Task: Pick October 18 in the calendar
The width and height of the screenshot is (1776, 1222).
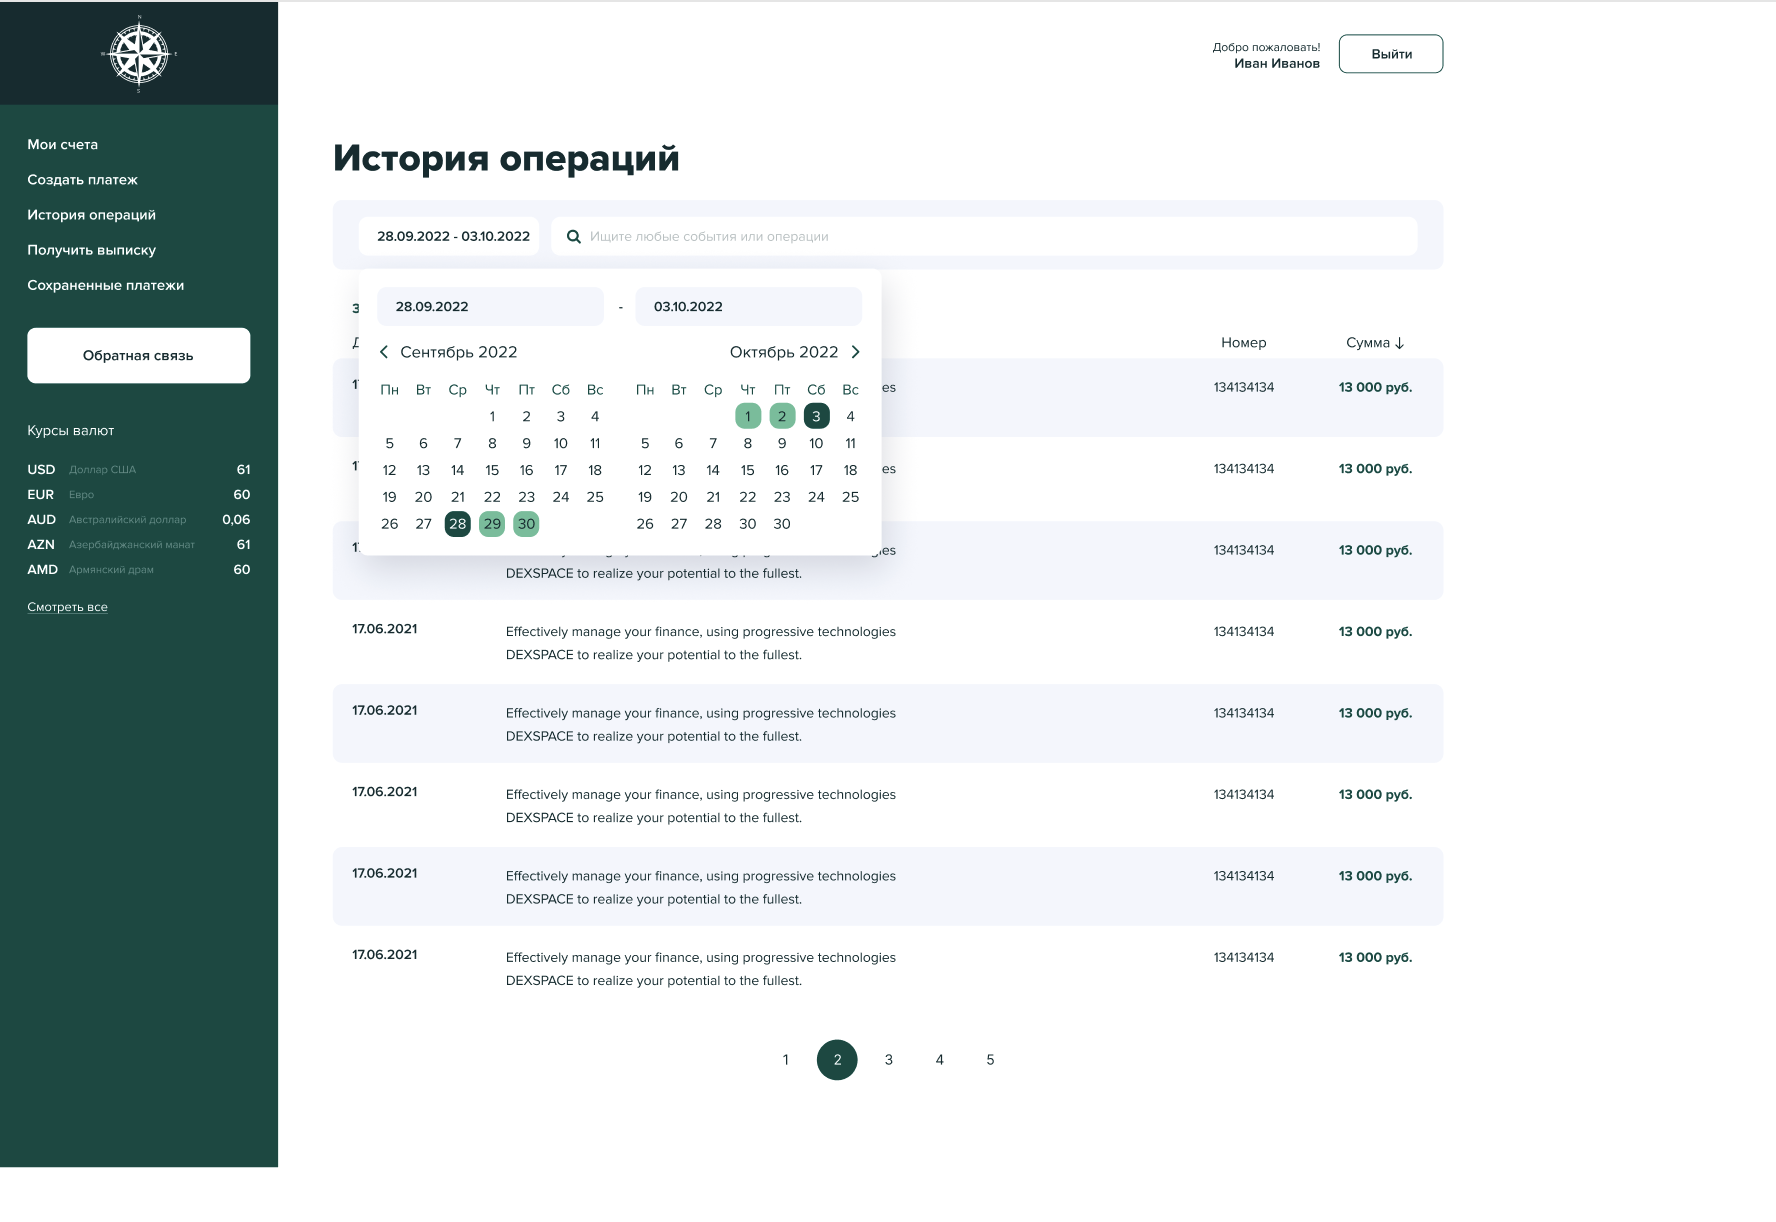Action: [851, 470]
